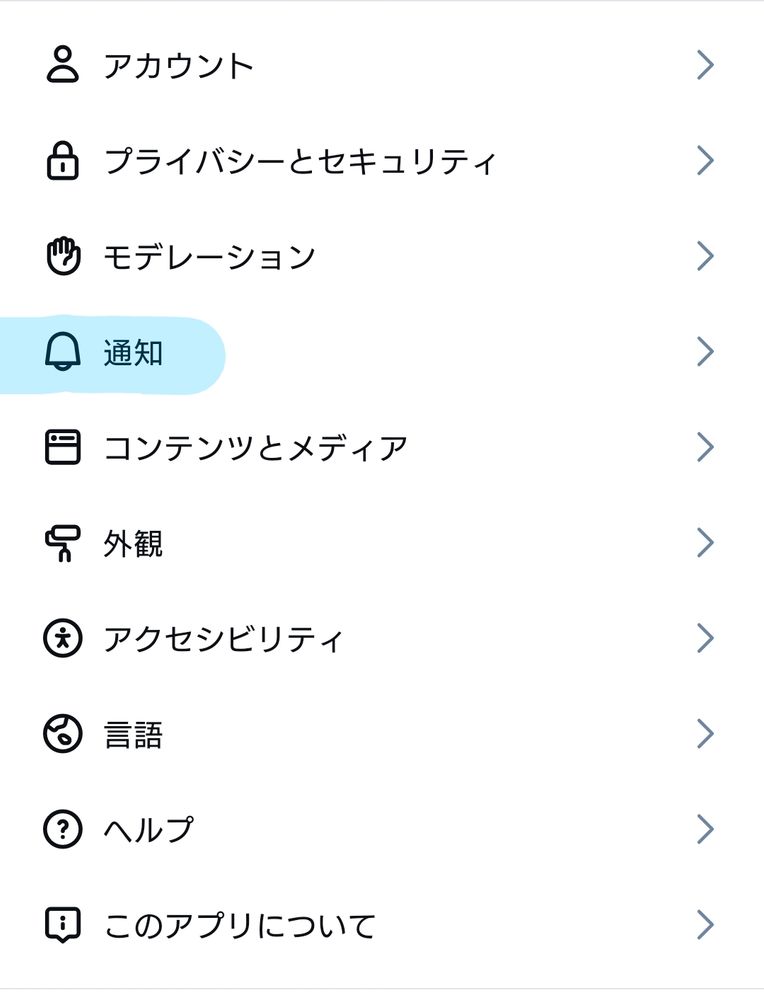The image size is (764, 1000).
Task: Expand the ヘルプ row chevron
Action: [705, 829]
